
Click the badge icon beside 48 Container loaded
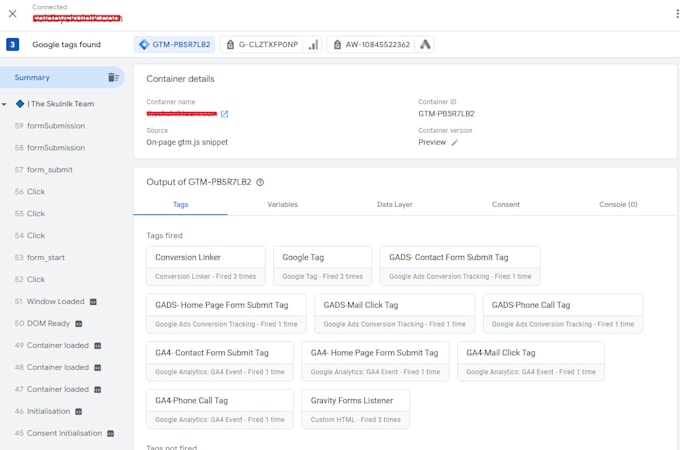pos(98,368)
